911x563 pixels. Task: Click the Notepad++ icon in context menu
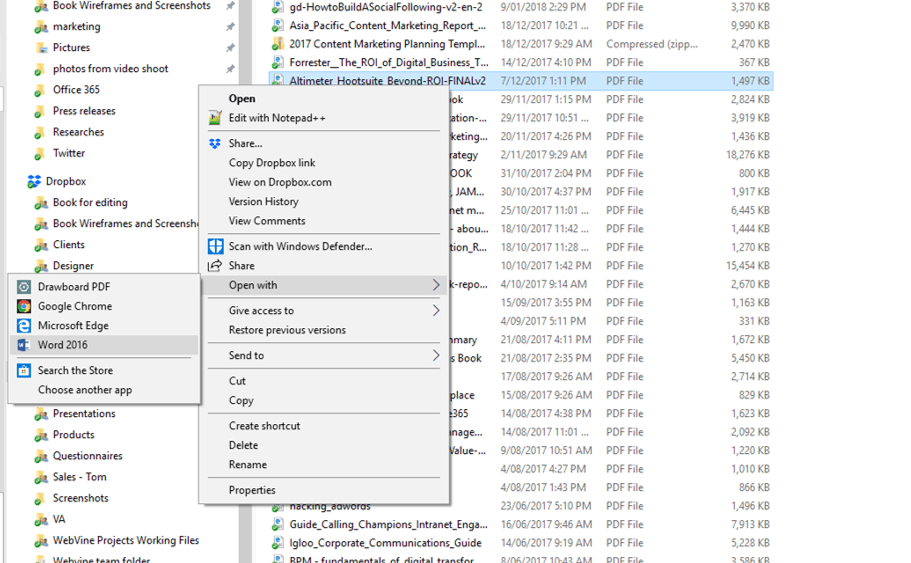[215, 118]
